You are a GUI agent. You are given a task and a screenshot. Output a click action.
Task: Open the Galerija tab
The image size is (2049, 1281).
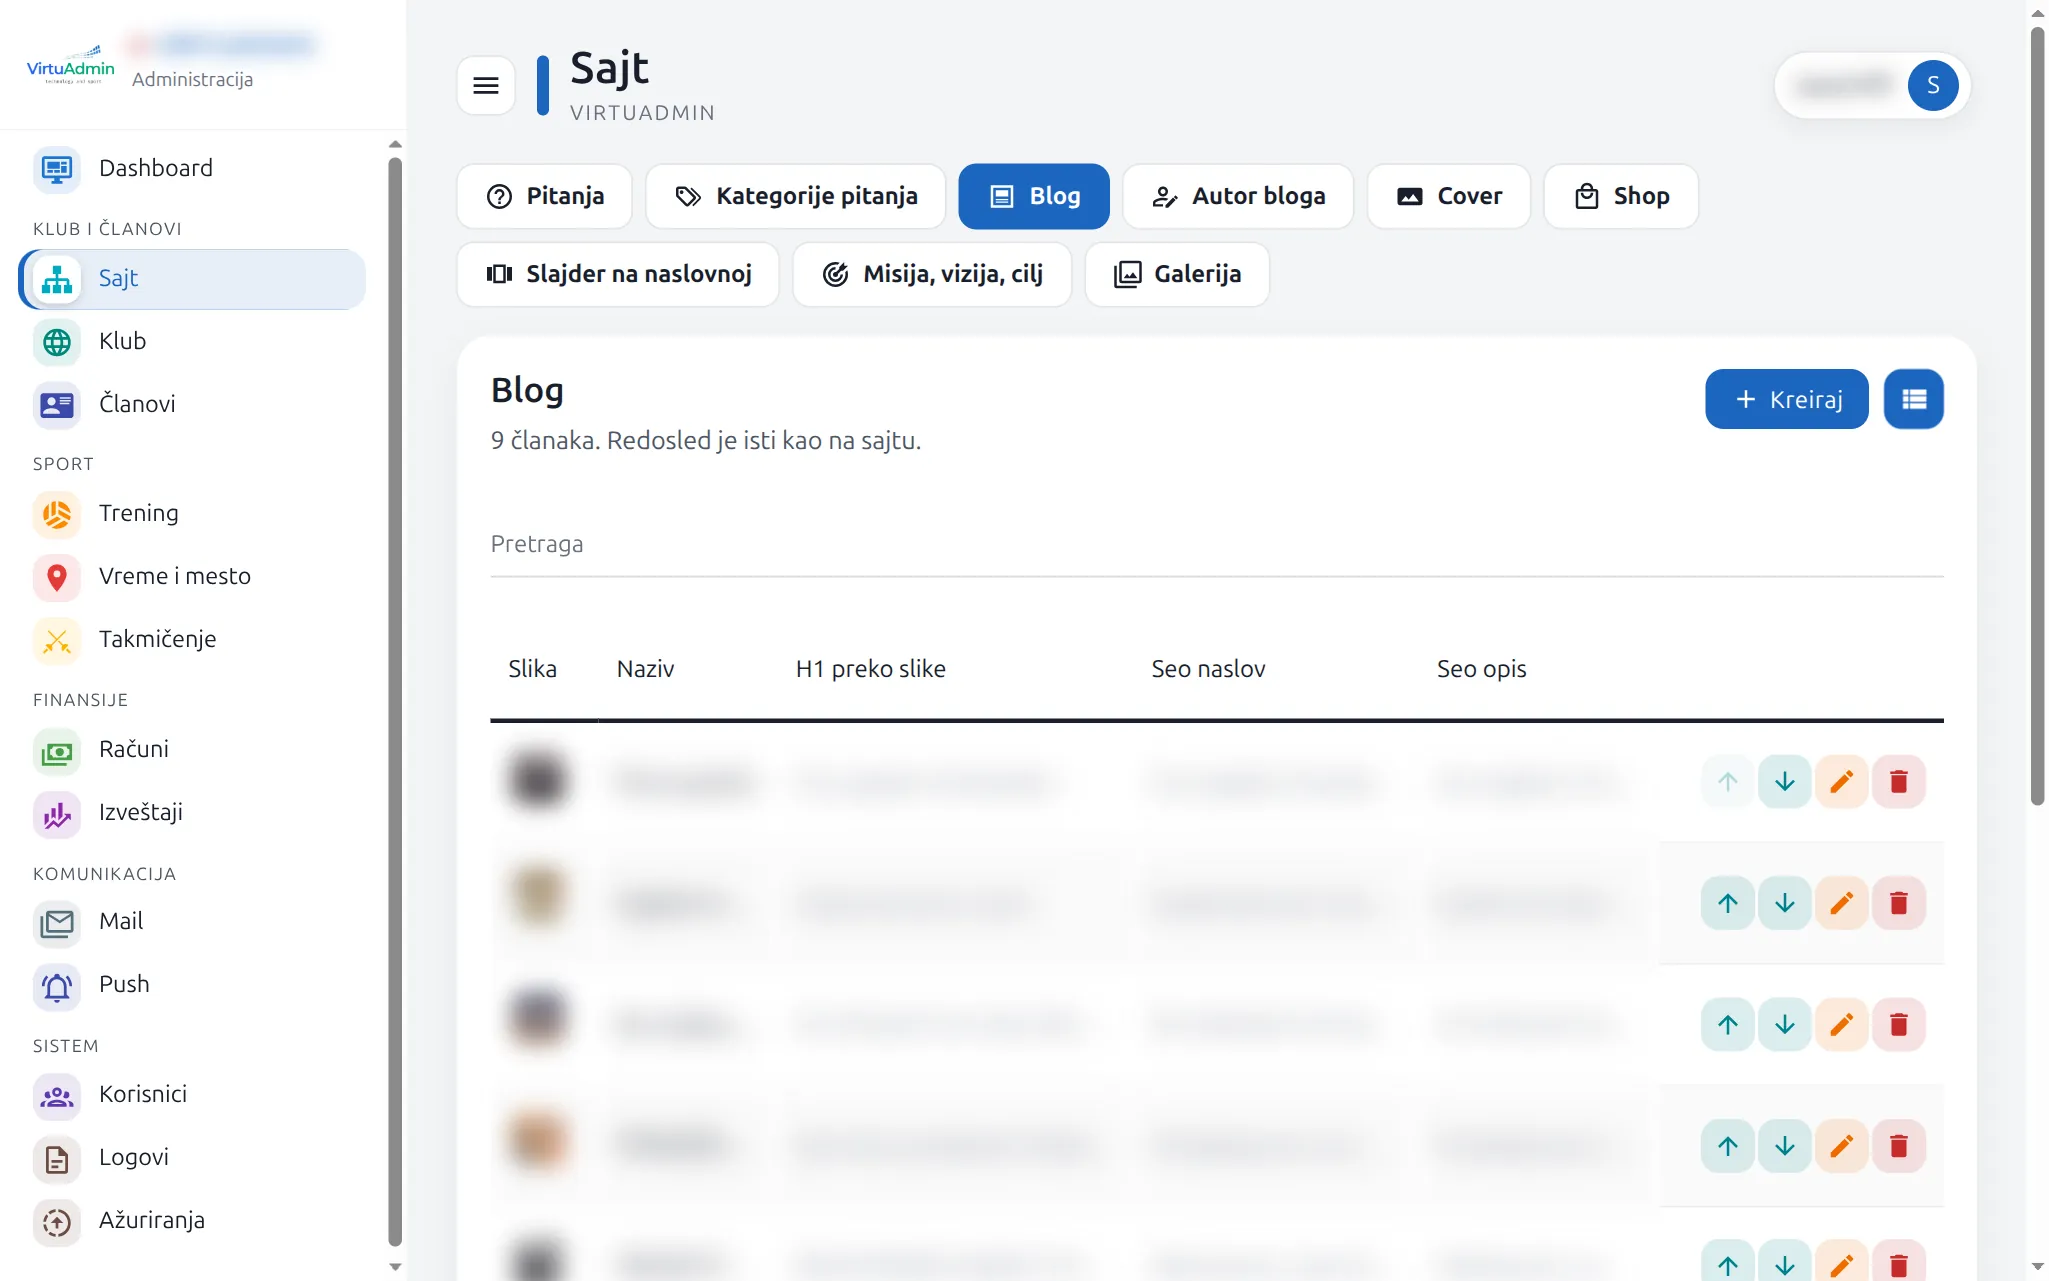[1177, 274]
